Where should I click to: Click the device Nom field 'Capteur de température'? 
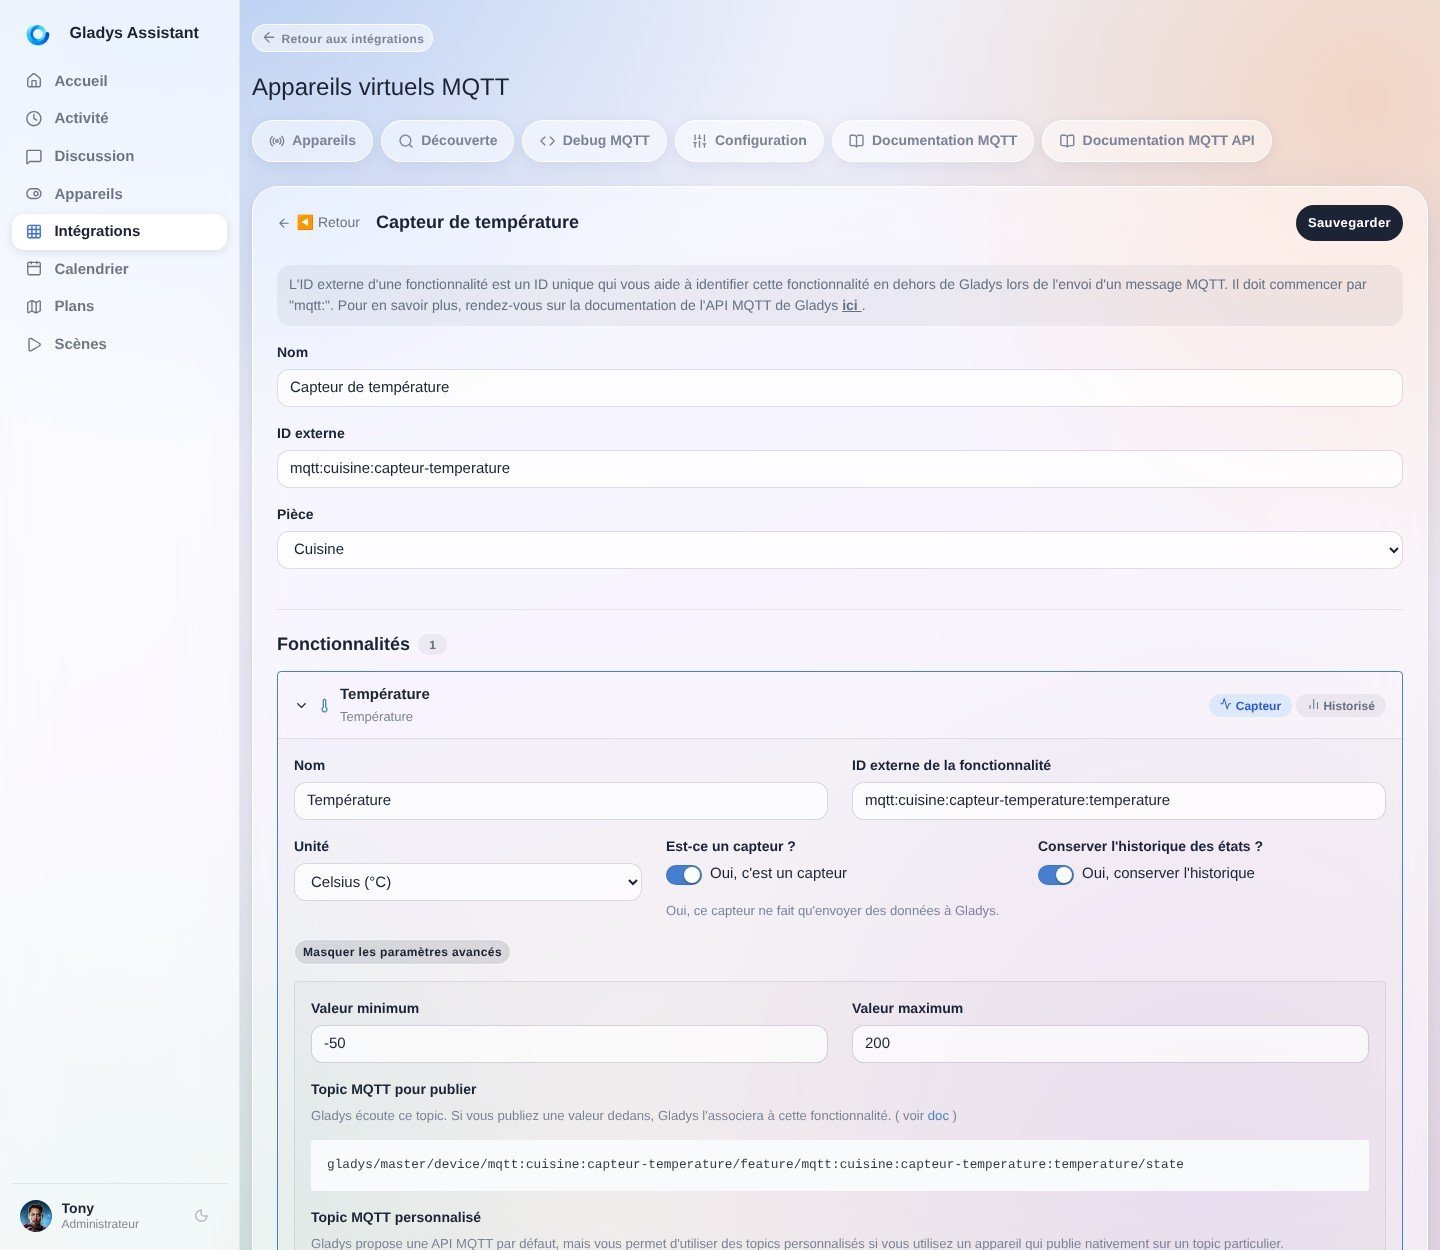pos(839,388)
